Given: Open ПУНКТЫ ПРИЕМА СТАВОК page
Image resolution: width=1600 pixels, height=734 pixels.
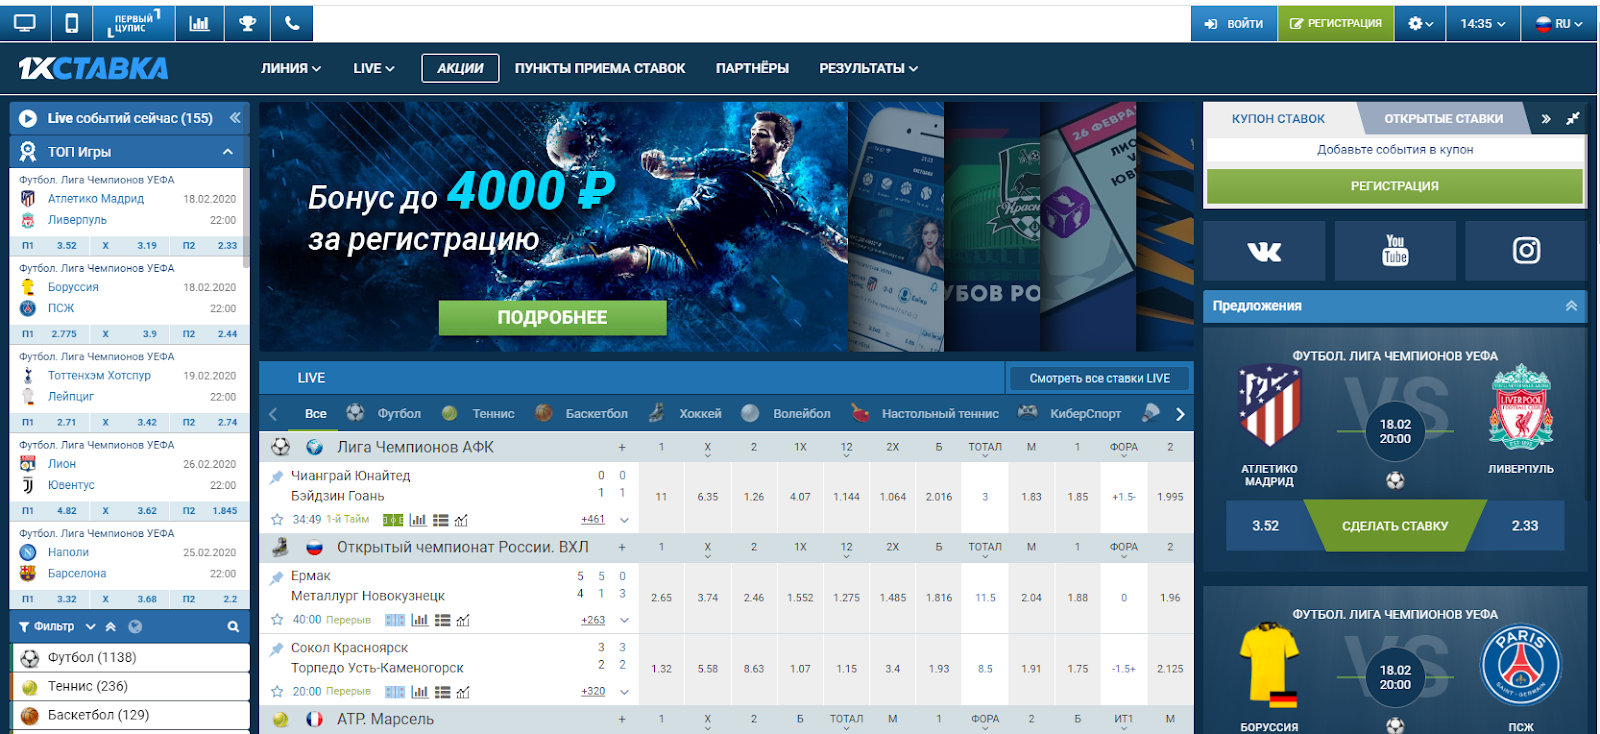Looking at the screenshot, I should (600, 68).
